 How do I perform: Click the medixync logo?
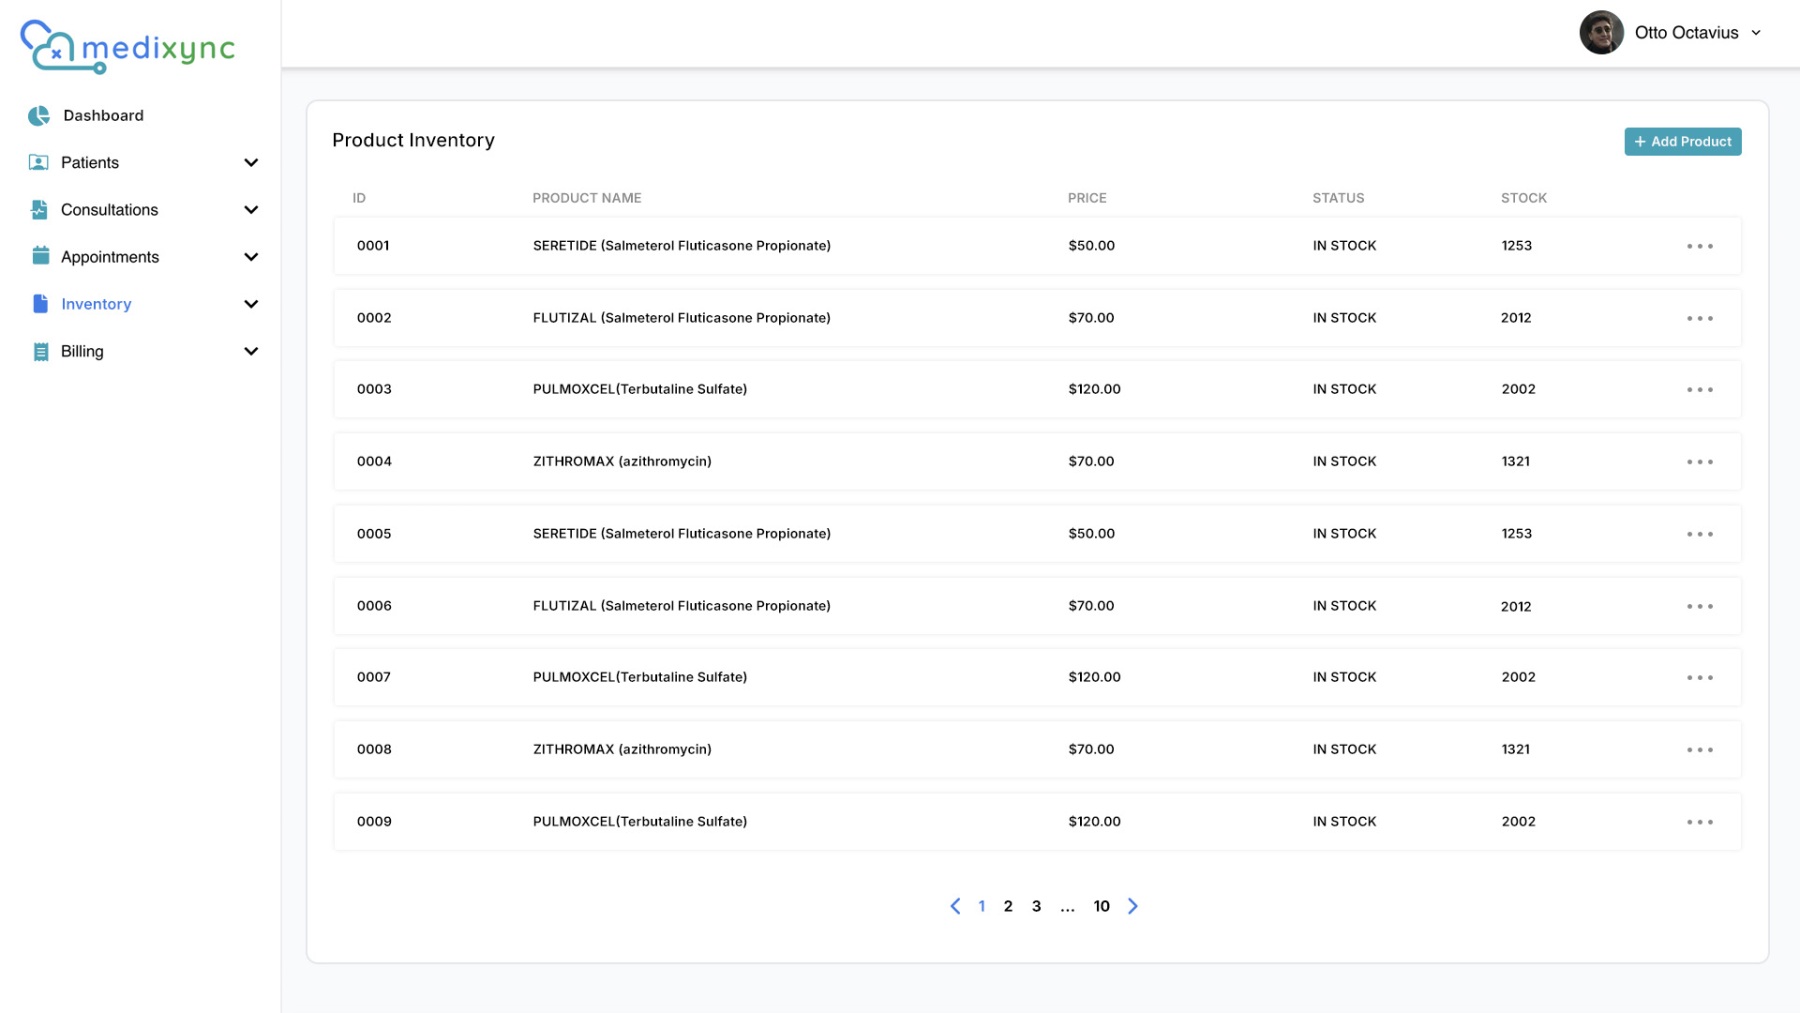128,47
